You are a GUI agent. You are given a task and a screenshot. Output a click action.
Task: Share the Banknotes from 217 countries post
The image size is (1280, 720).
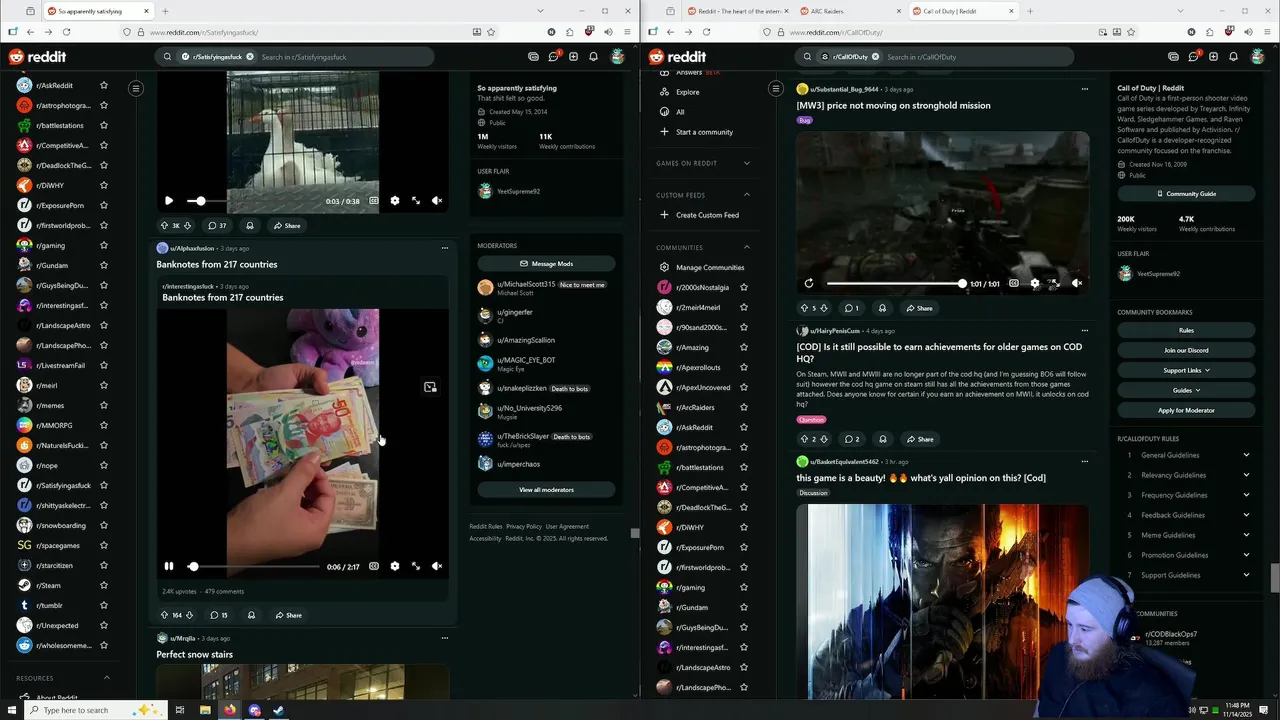coord(288,615)
